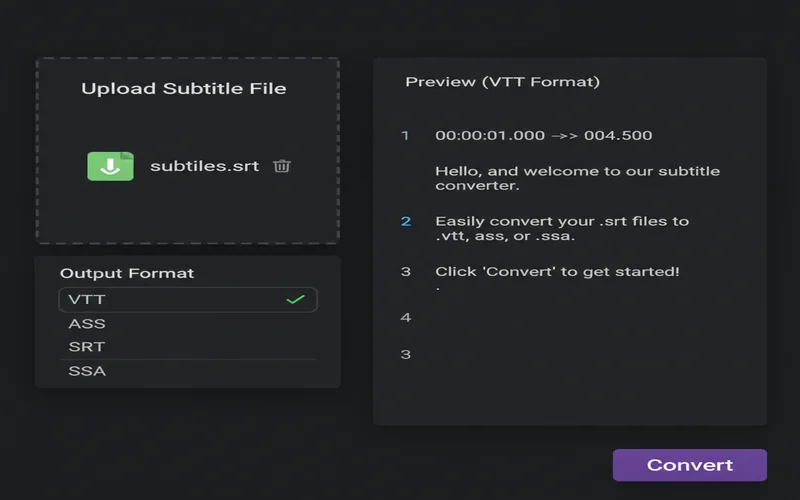Click the Preview (VTT Format) panel title
The image size is (800, 500).
pyautogui.click(x=502, y=82)
